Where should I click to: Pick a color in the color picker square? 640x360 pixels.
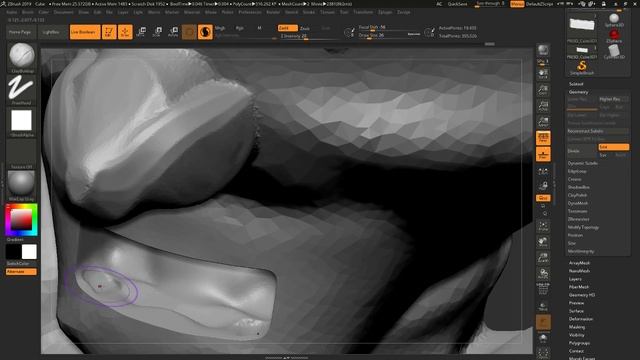pyautogui.click(x=21, y=220)
